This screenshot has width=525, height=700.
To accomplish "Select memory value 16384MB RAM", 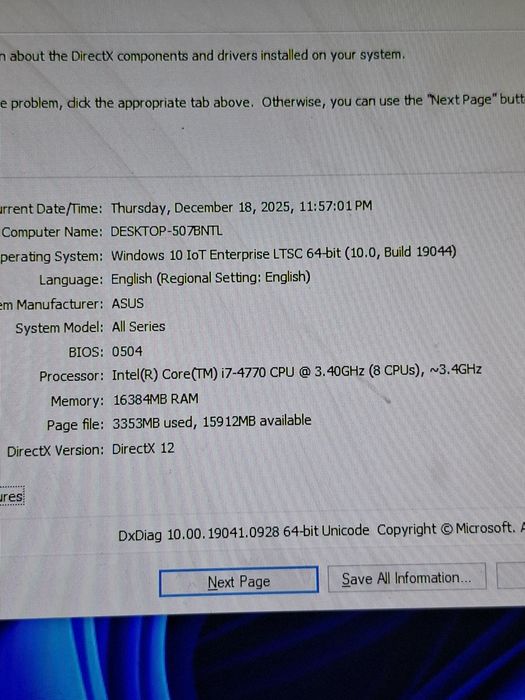I will pos(156,399).
